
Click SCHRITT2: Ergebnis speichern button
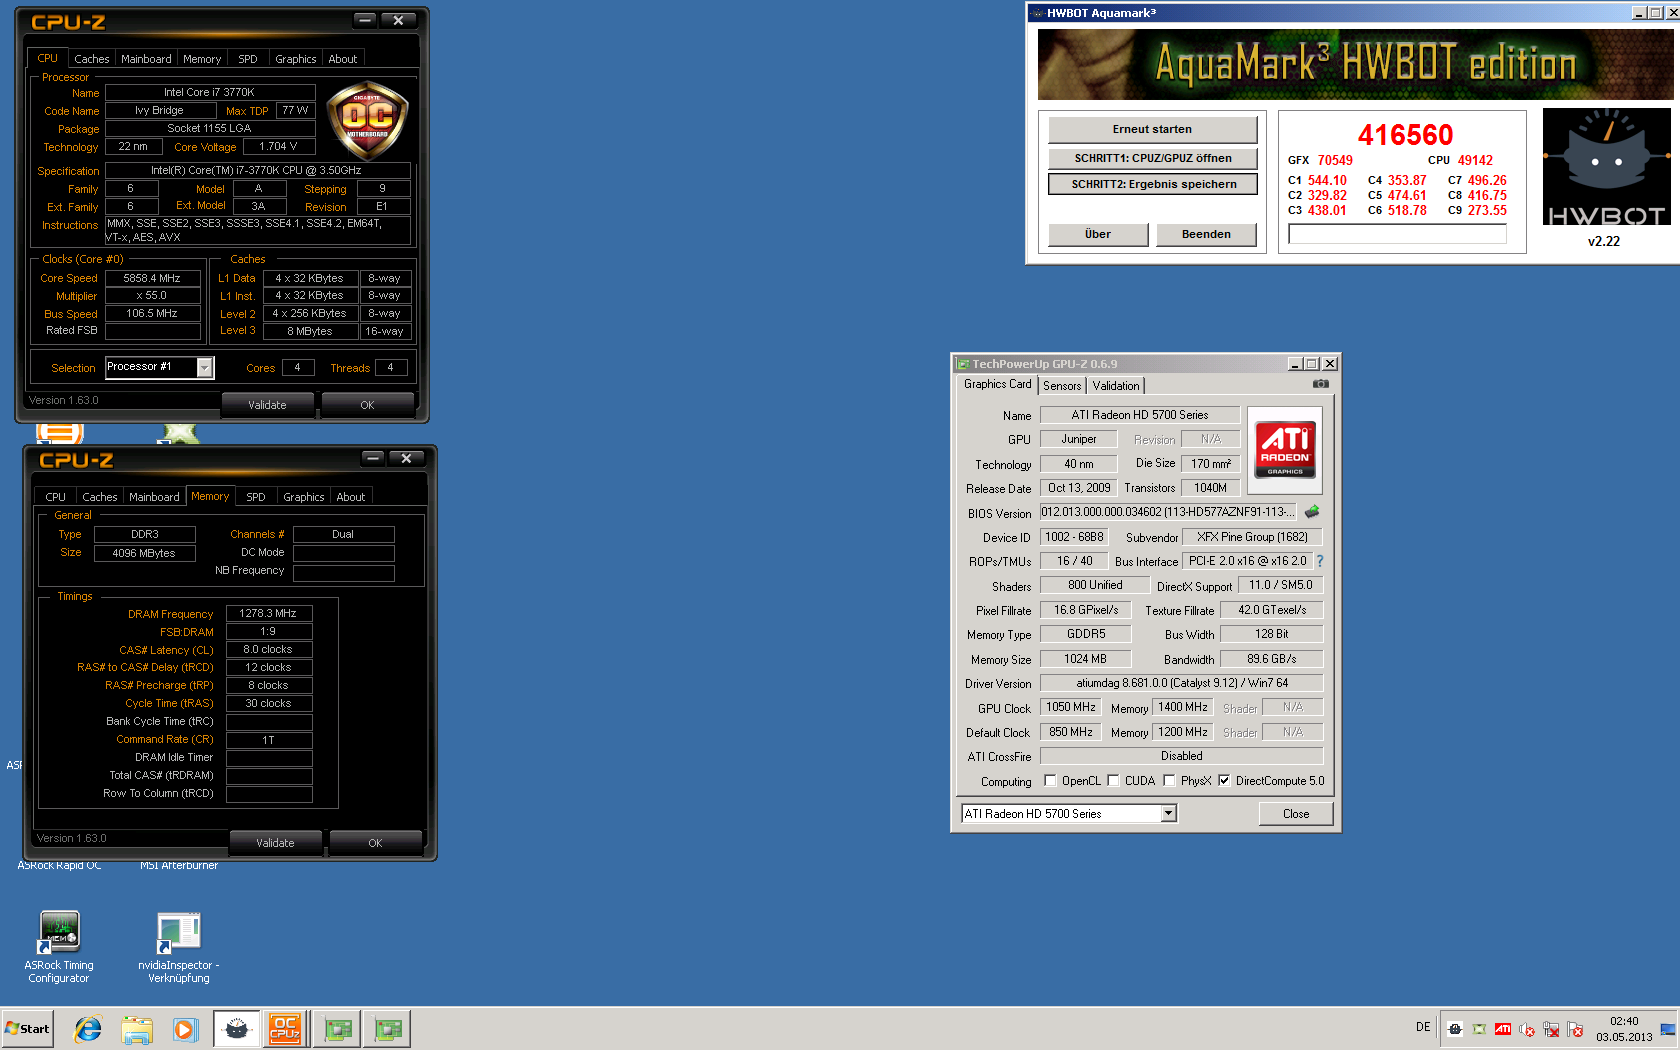tap(1152, 184)
